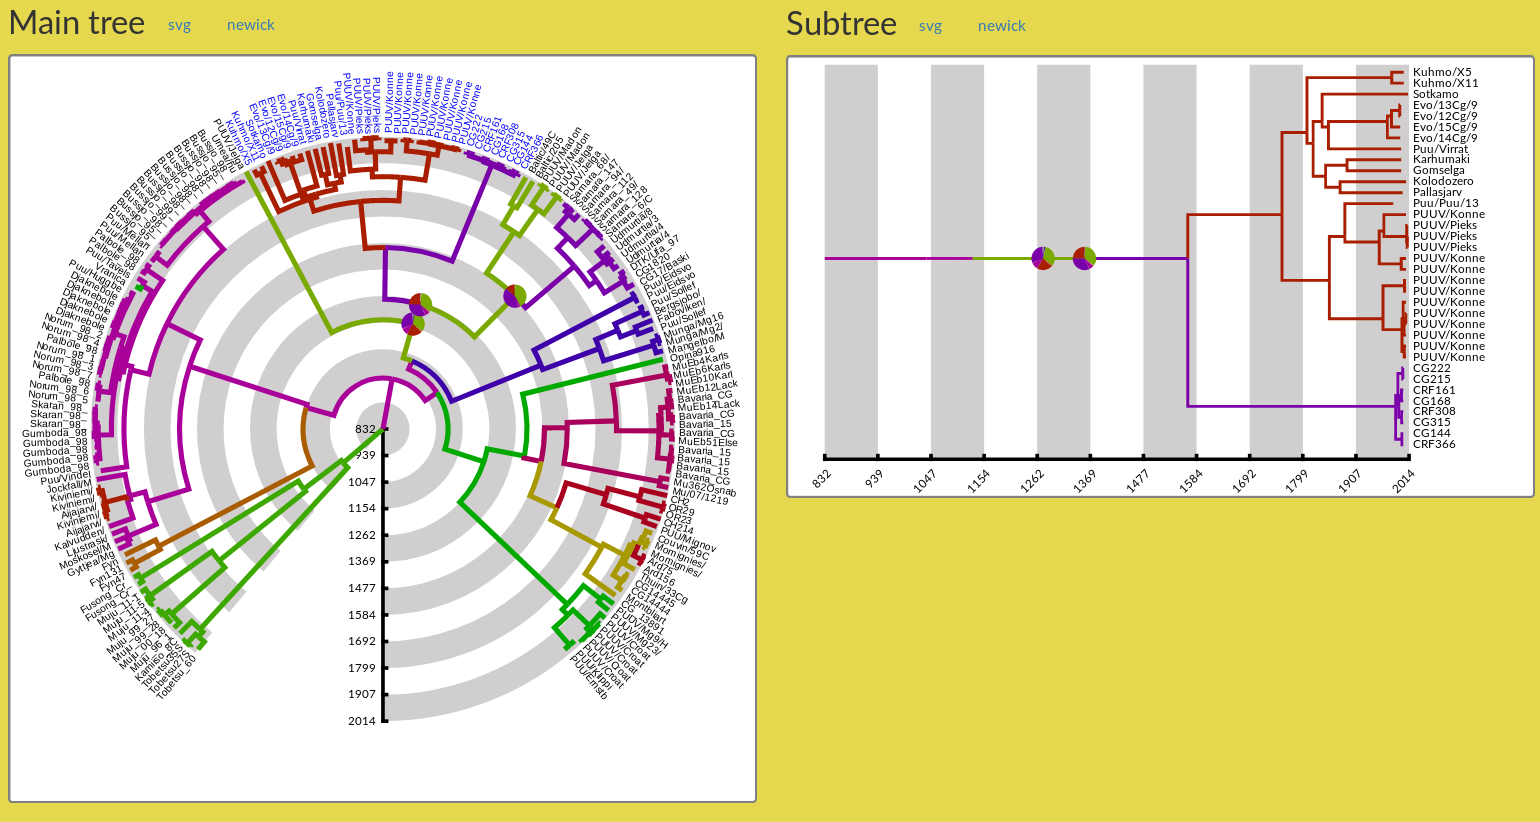Viewport: 1540px width, 822px height.
Task: Click the Kolodozero leaf label
Action: 1442,181
